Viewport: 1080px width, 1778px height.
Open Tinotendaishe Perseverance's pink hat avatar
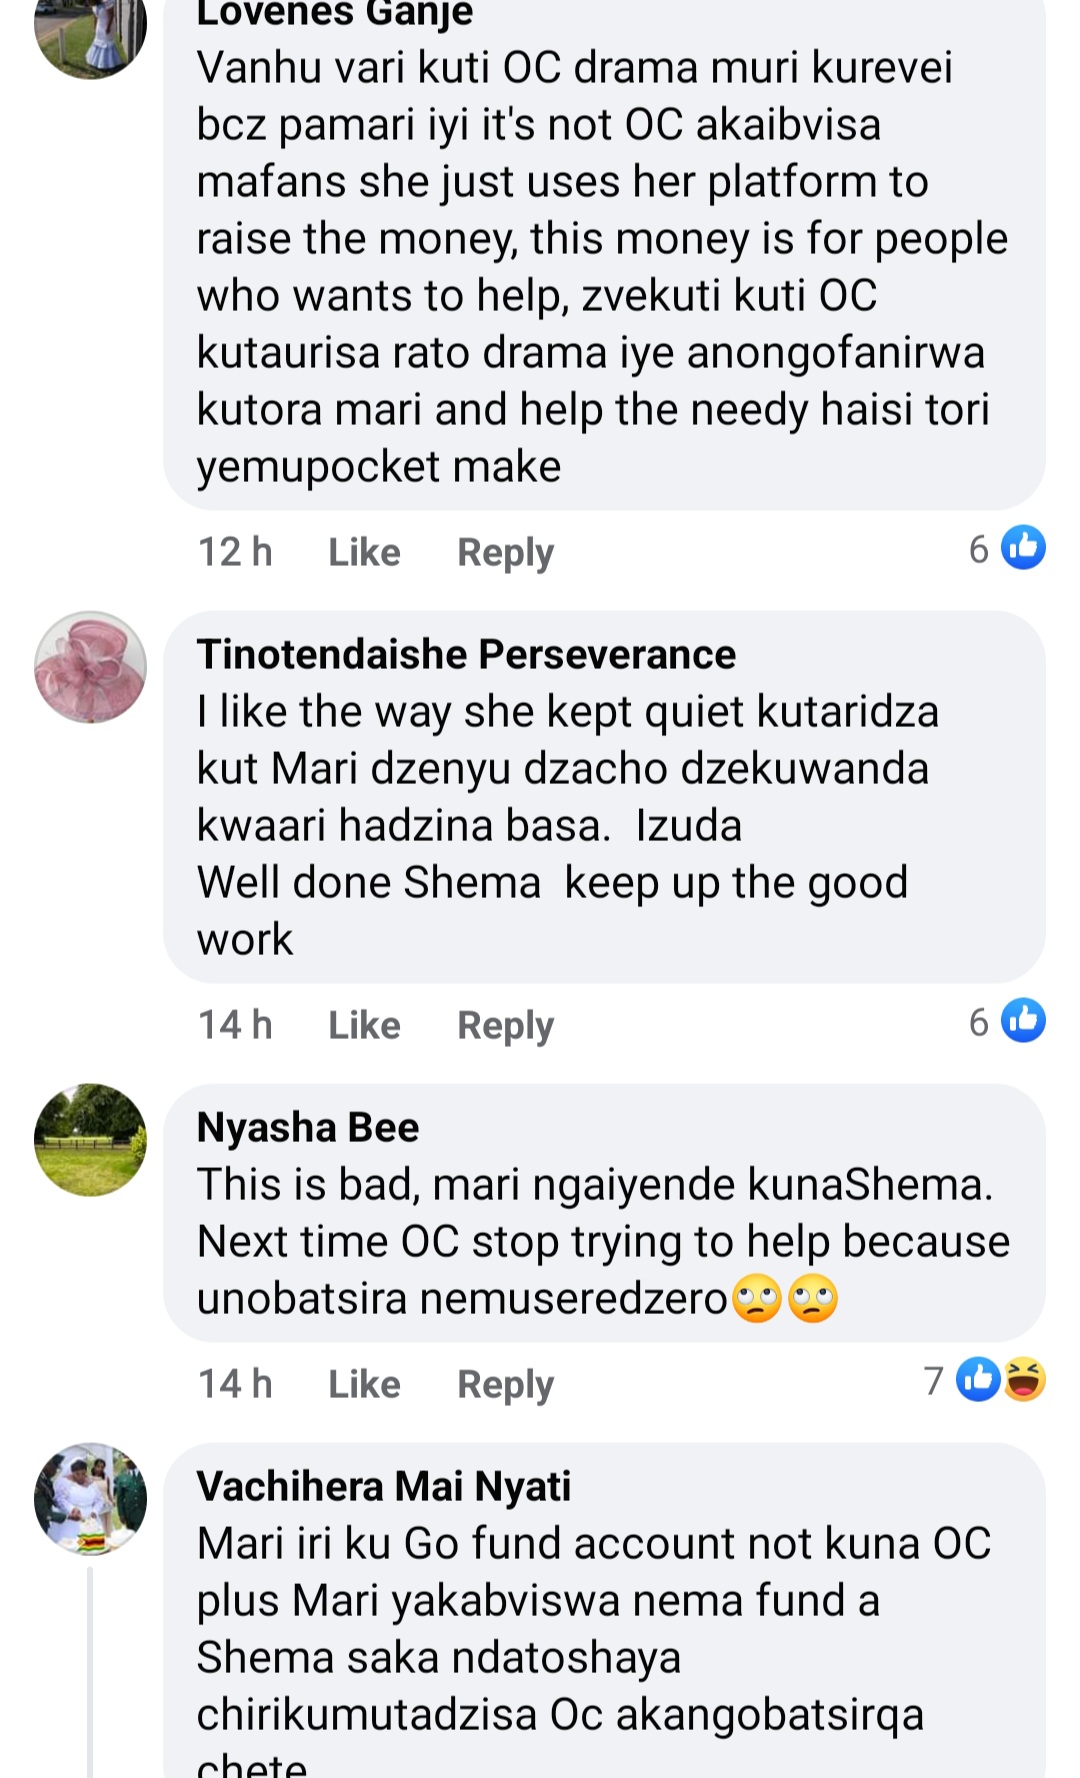click(90, 667)
